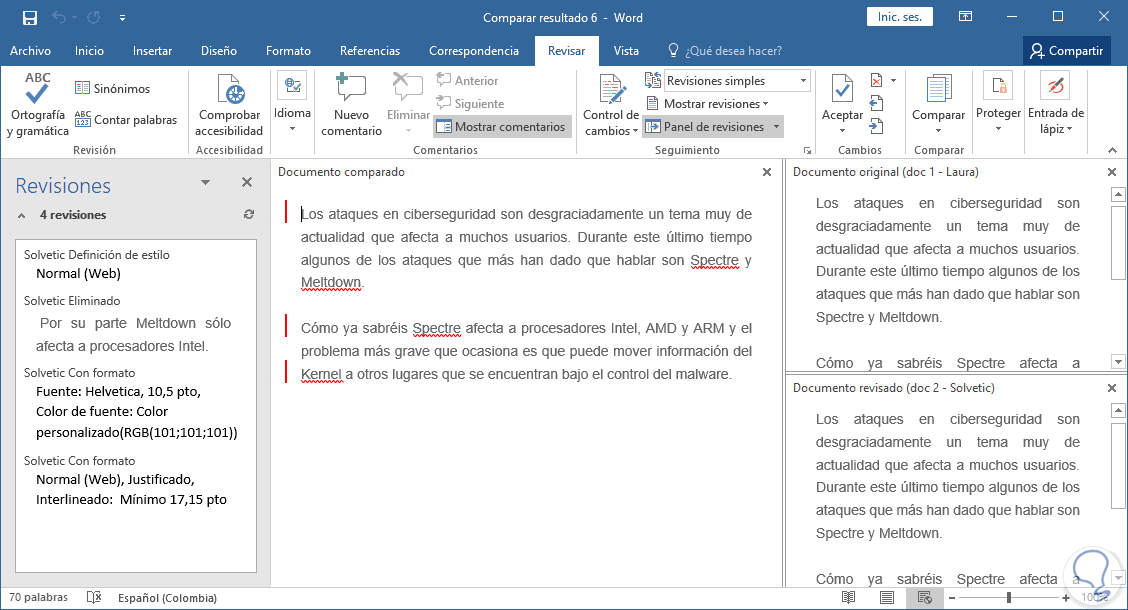Close the Revisiones pane

pyautogui.click(x=247, y=183)
